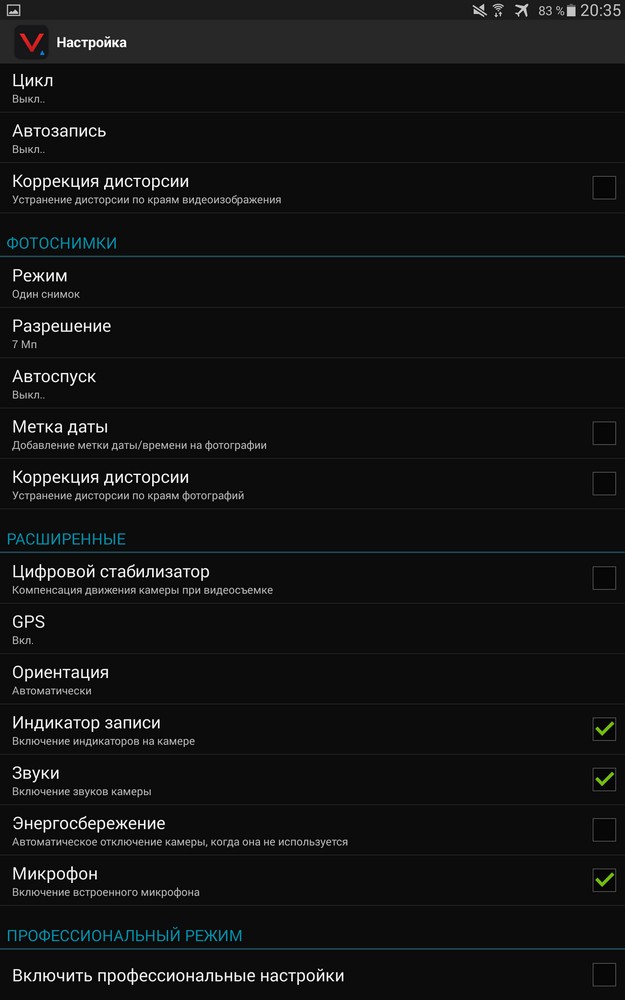Viewport: 625px width, 1000px height.
Task: Disable the Звуки checkbox
Action: [604, 779]
